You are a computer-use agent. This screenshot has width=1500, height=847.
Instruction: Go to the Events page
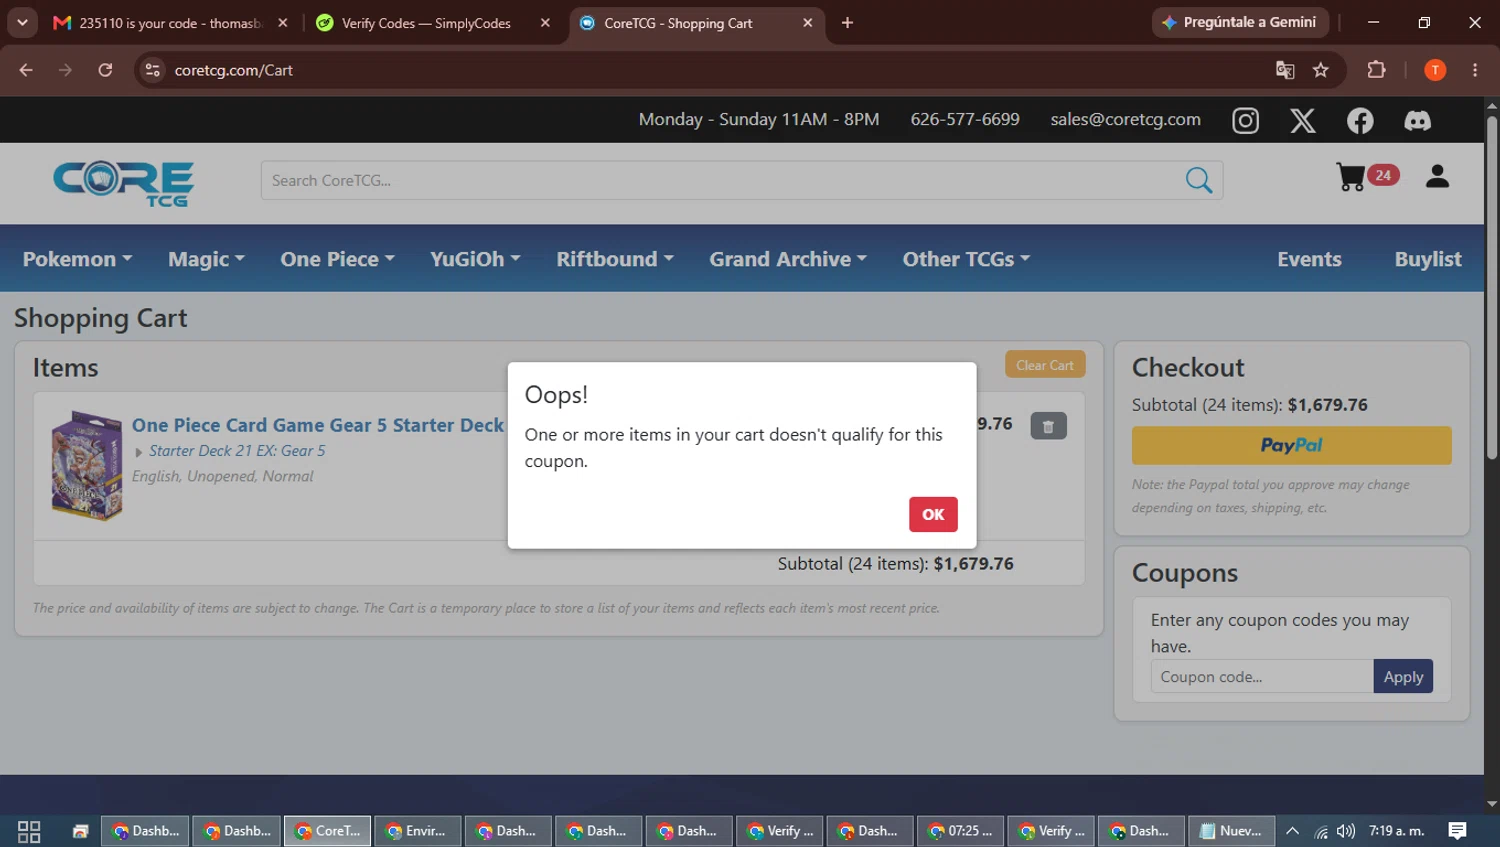1309,259
